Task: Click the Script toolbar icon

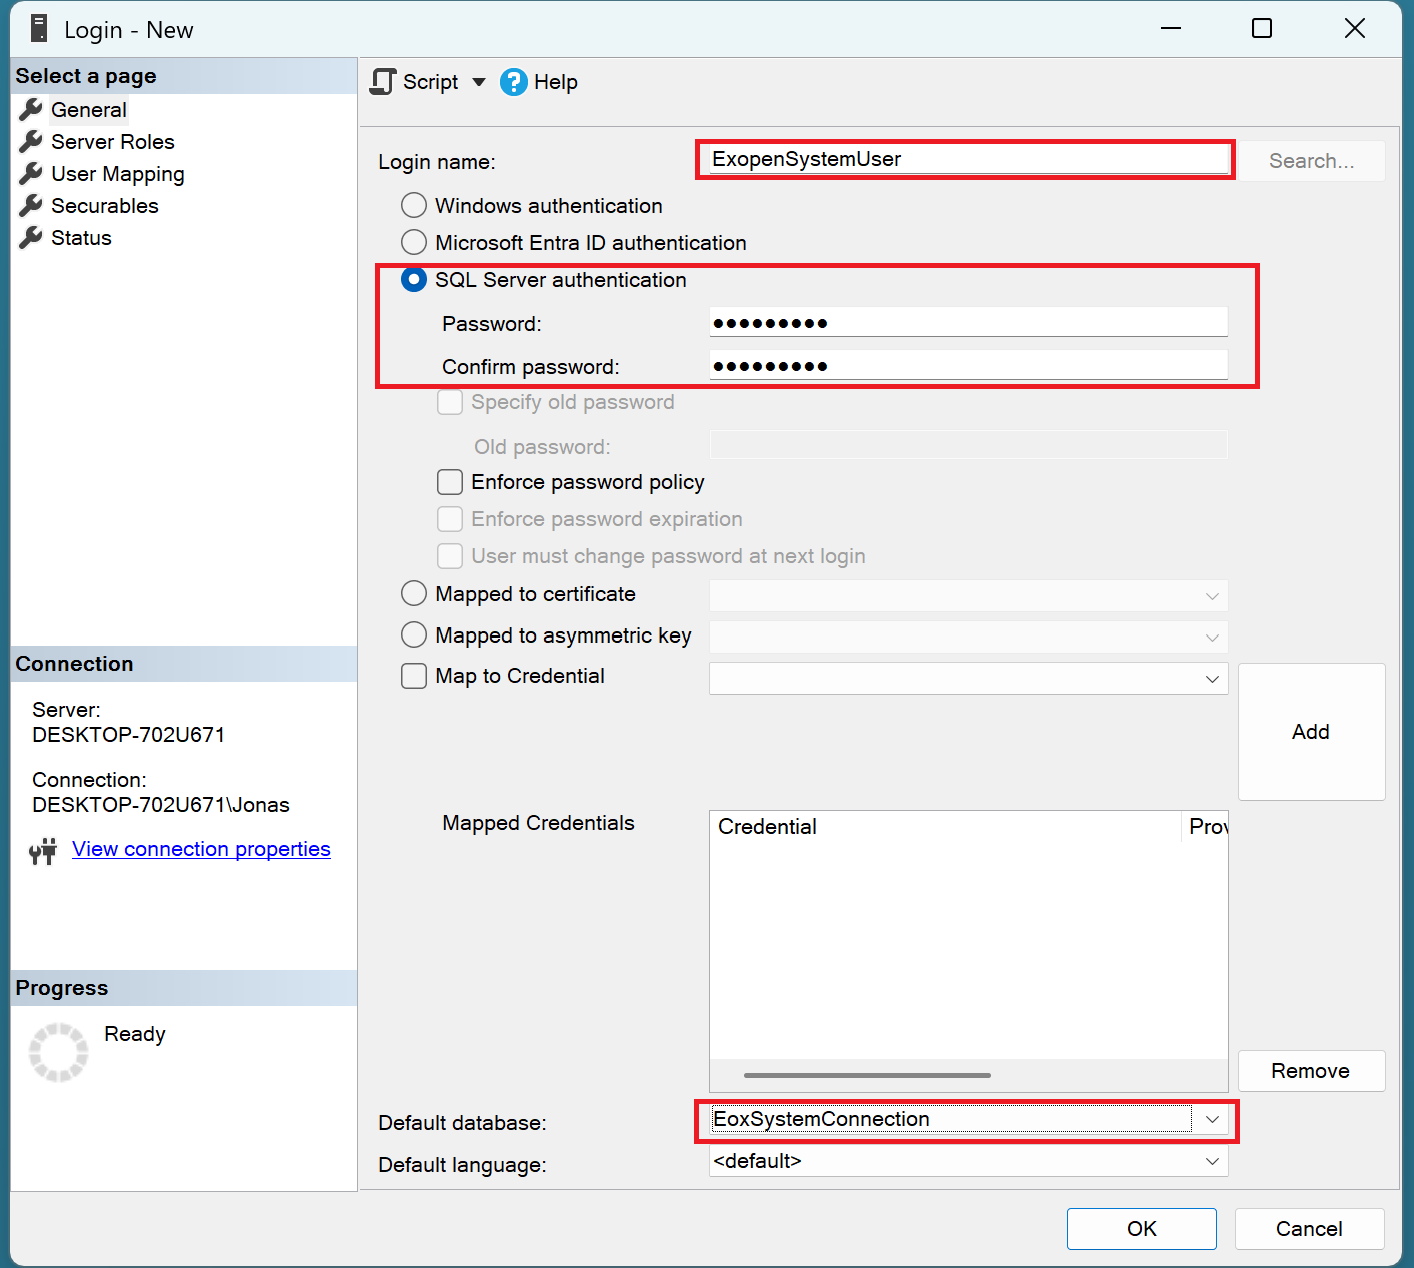Action: 383,82
